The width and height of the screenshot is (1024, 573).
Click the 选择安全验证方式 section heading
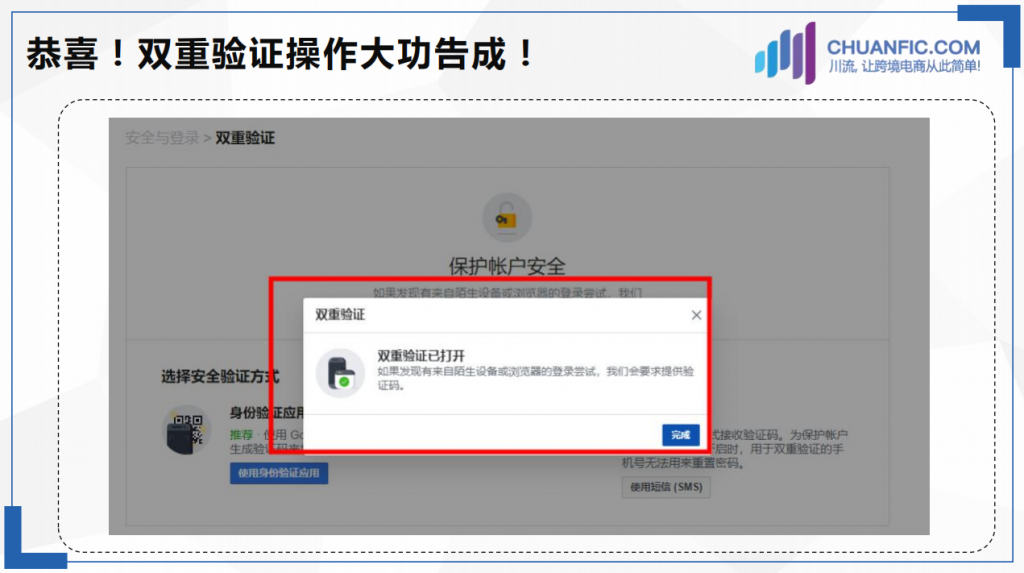tap(220, 376)
